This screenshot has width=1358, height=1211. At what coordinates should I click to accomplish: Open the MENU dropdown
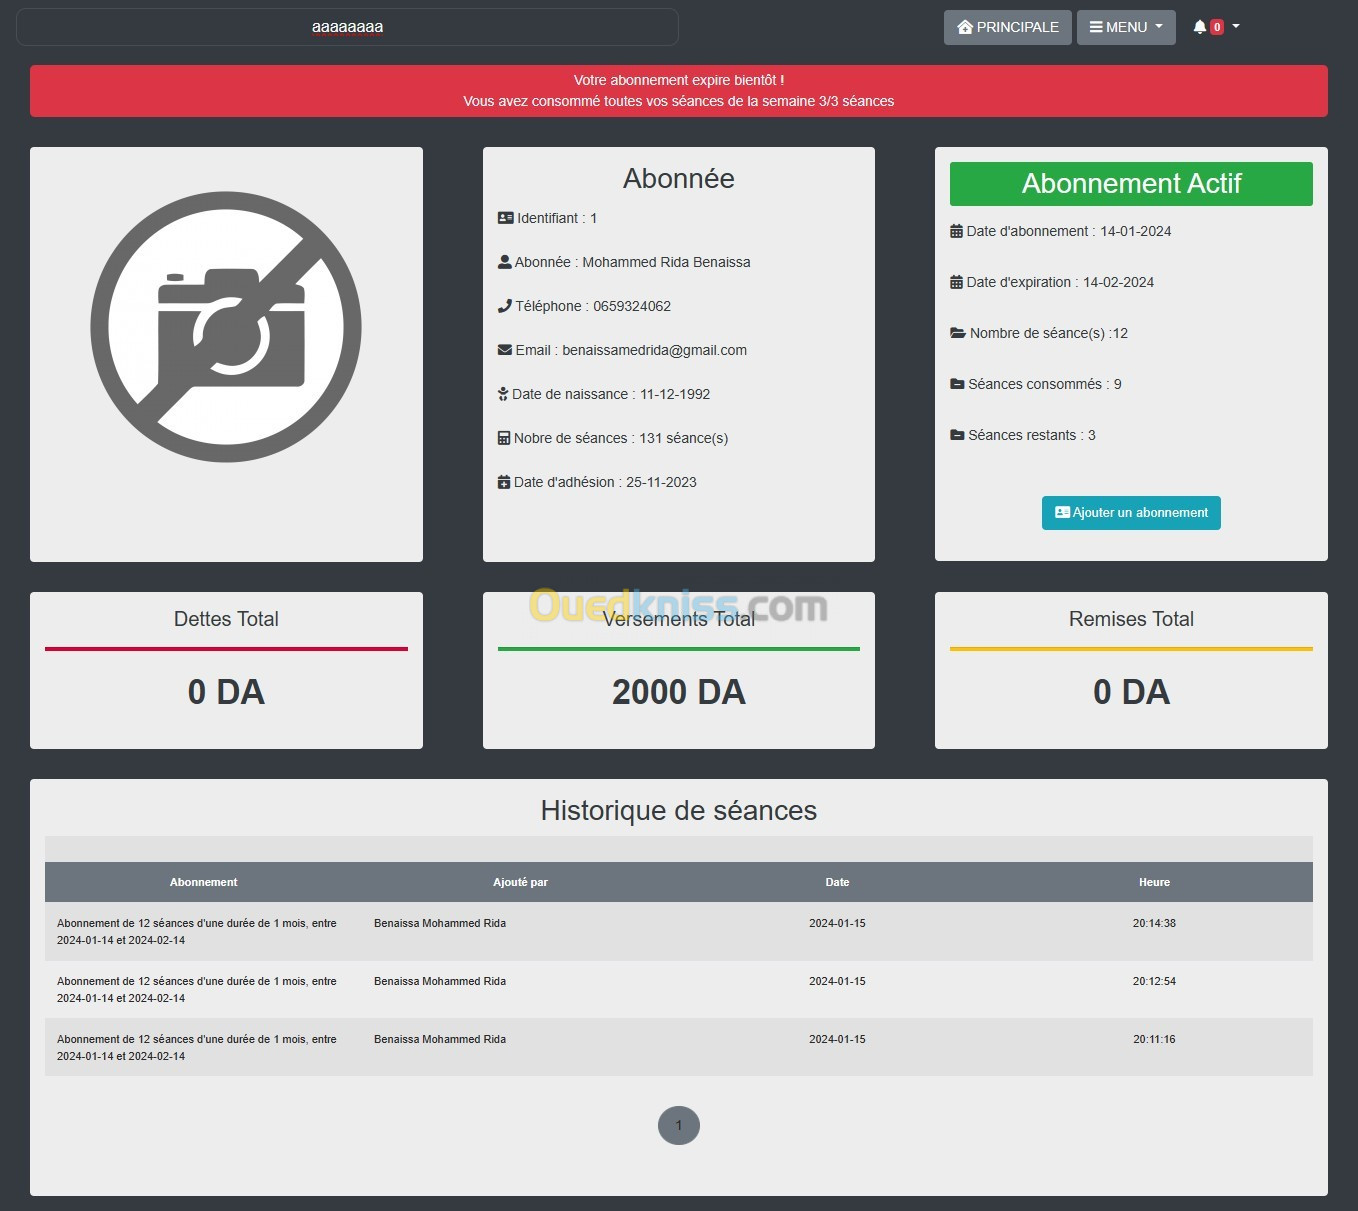point(1126,27)
